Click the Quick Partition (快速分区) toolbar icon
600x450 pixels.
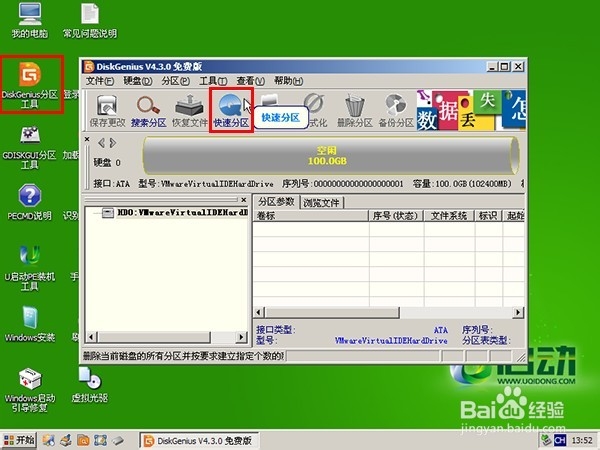(x=231, y=111)
